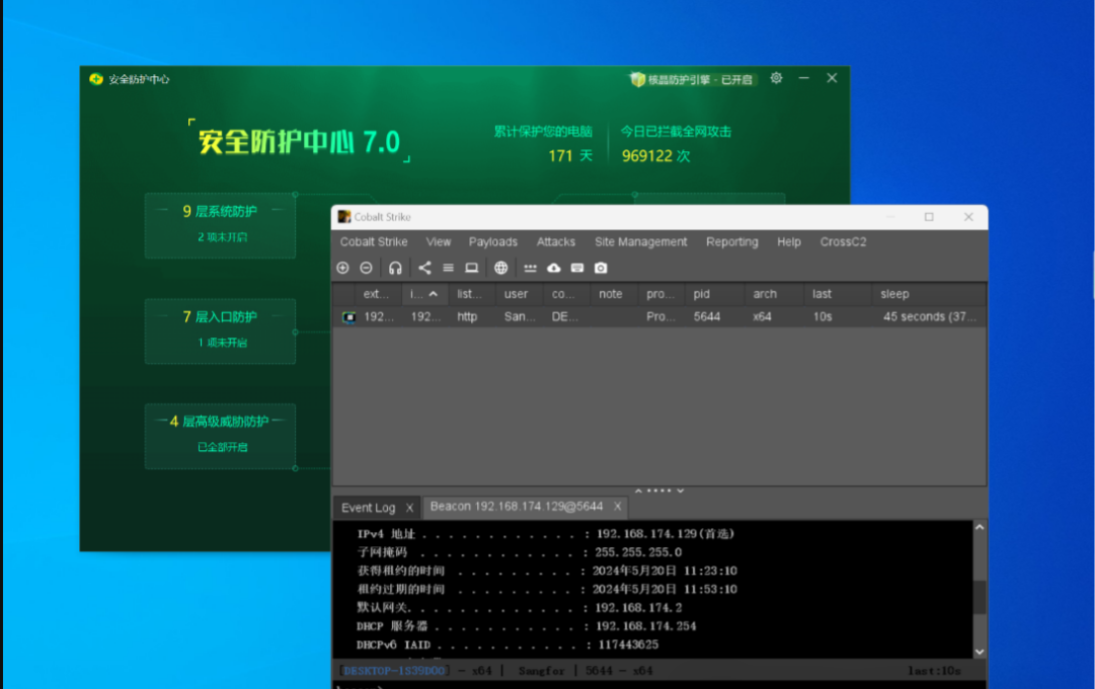Open 4 层高级威胁防护 panel

220,436
